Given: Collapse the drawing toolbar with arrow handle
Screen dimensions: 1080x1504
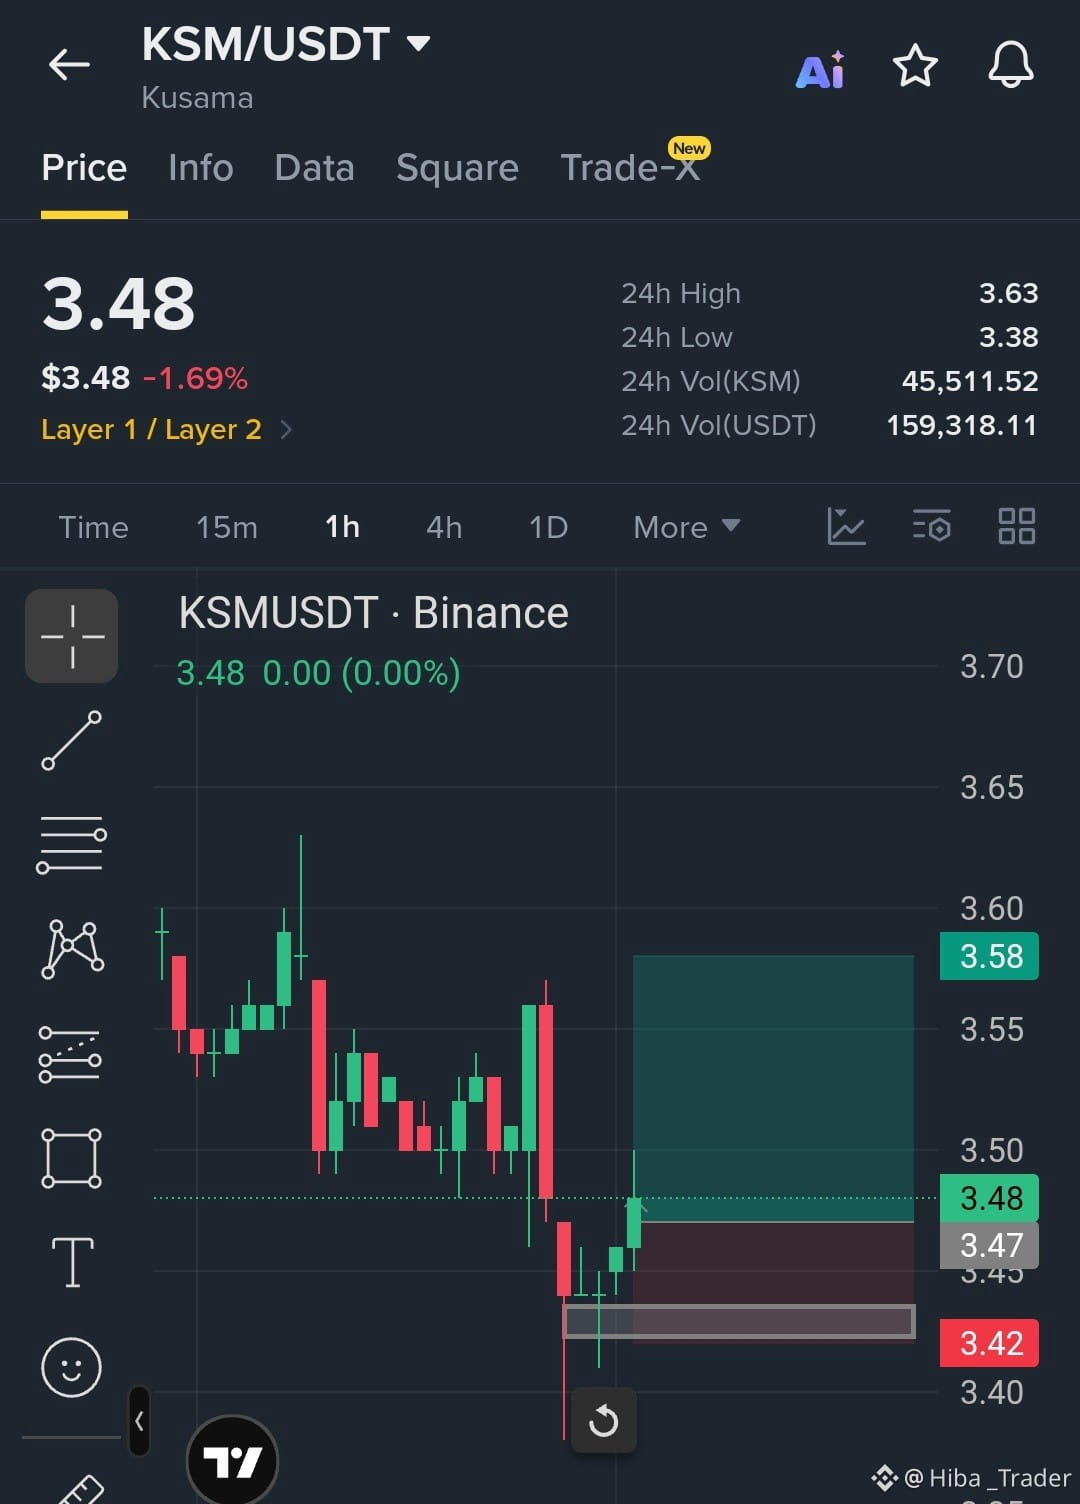Looking at the screenshot, I should (139, 1420).
